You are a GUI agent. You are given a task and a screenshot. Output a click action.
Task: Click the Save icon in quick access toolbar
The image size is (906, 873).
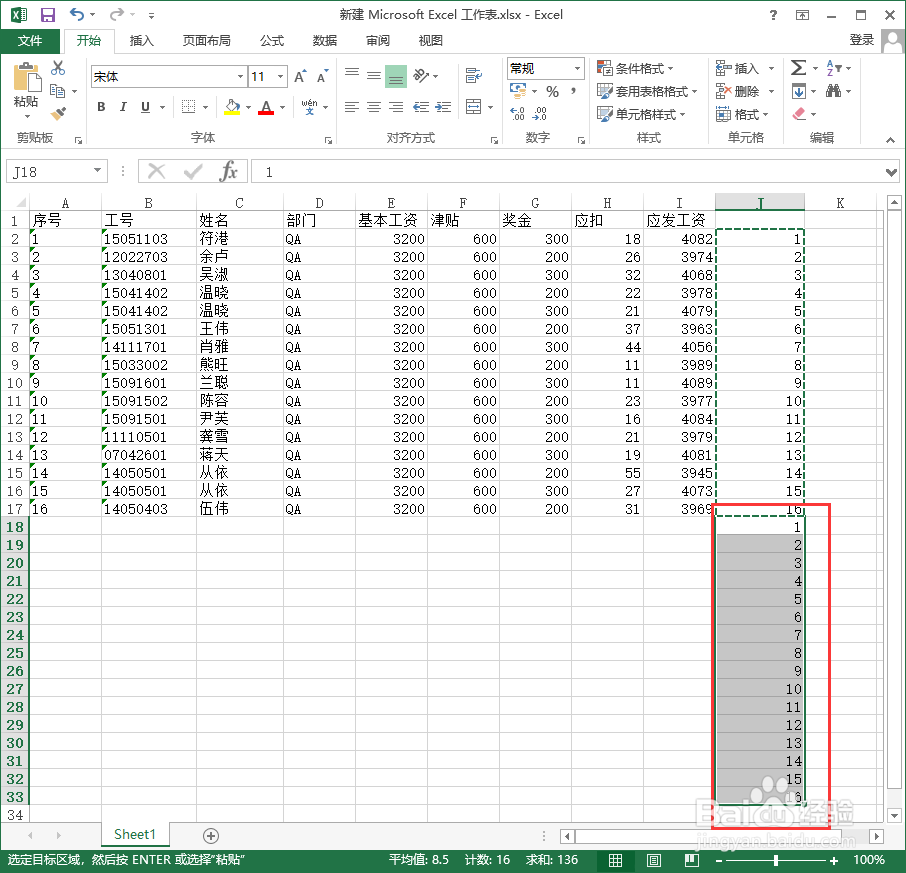click(x=47, y=15)
